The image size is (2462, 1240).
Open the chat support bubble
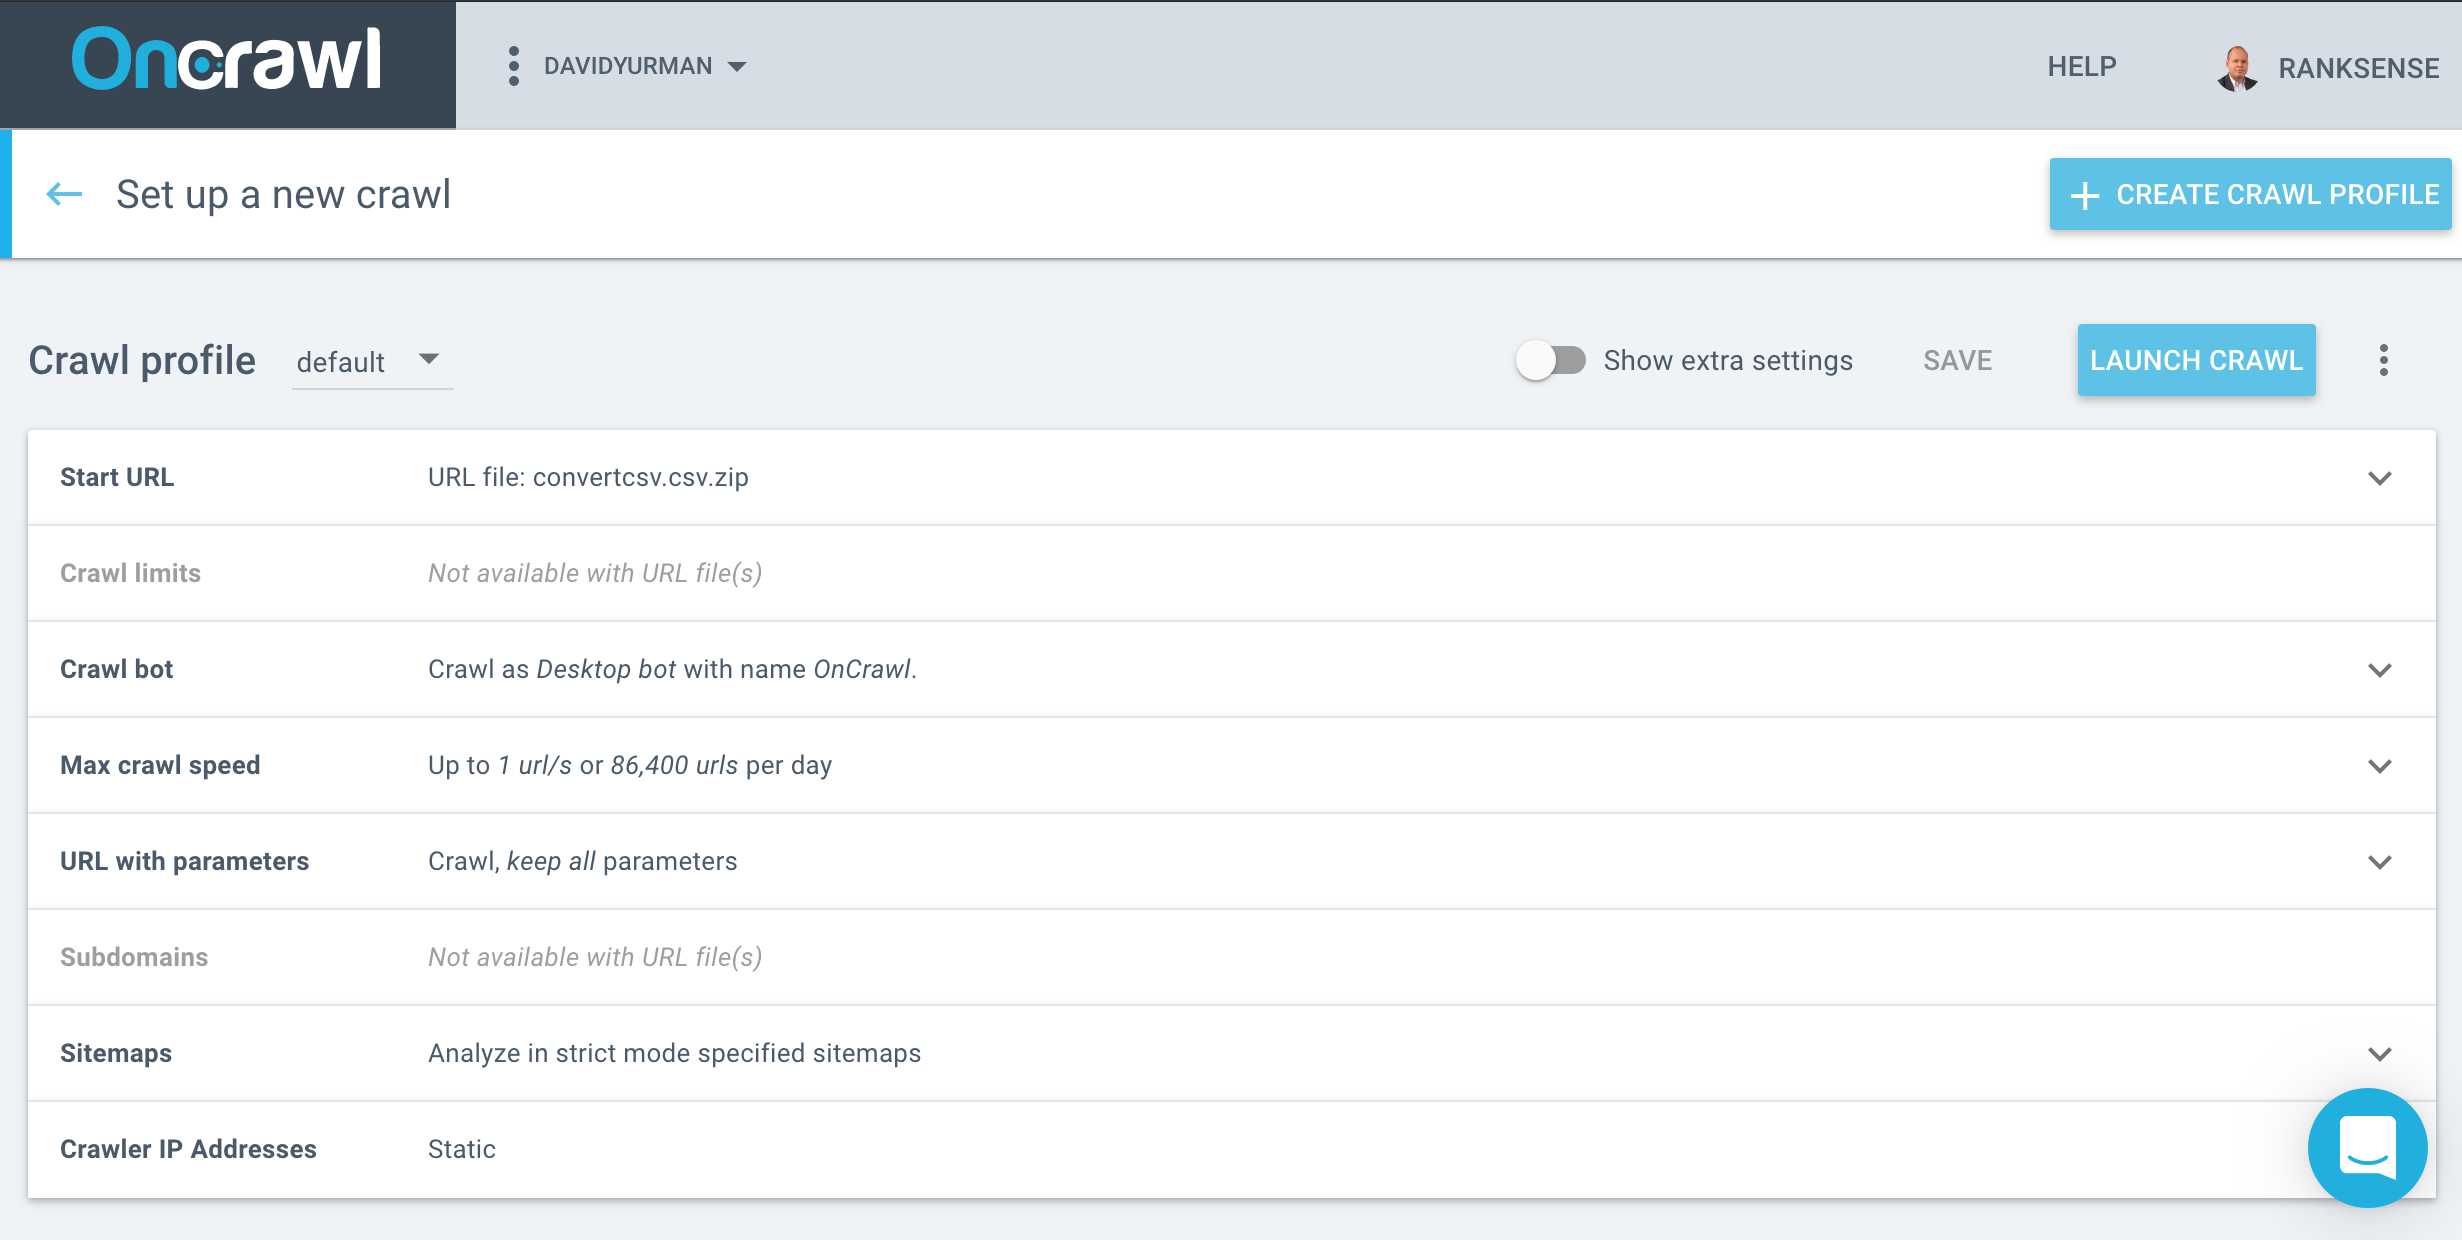pos(2366,1147)
